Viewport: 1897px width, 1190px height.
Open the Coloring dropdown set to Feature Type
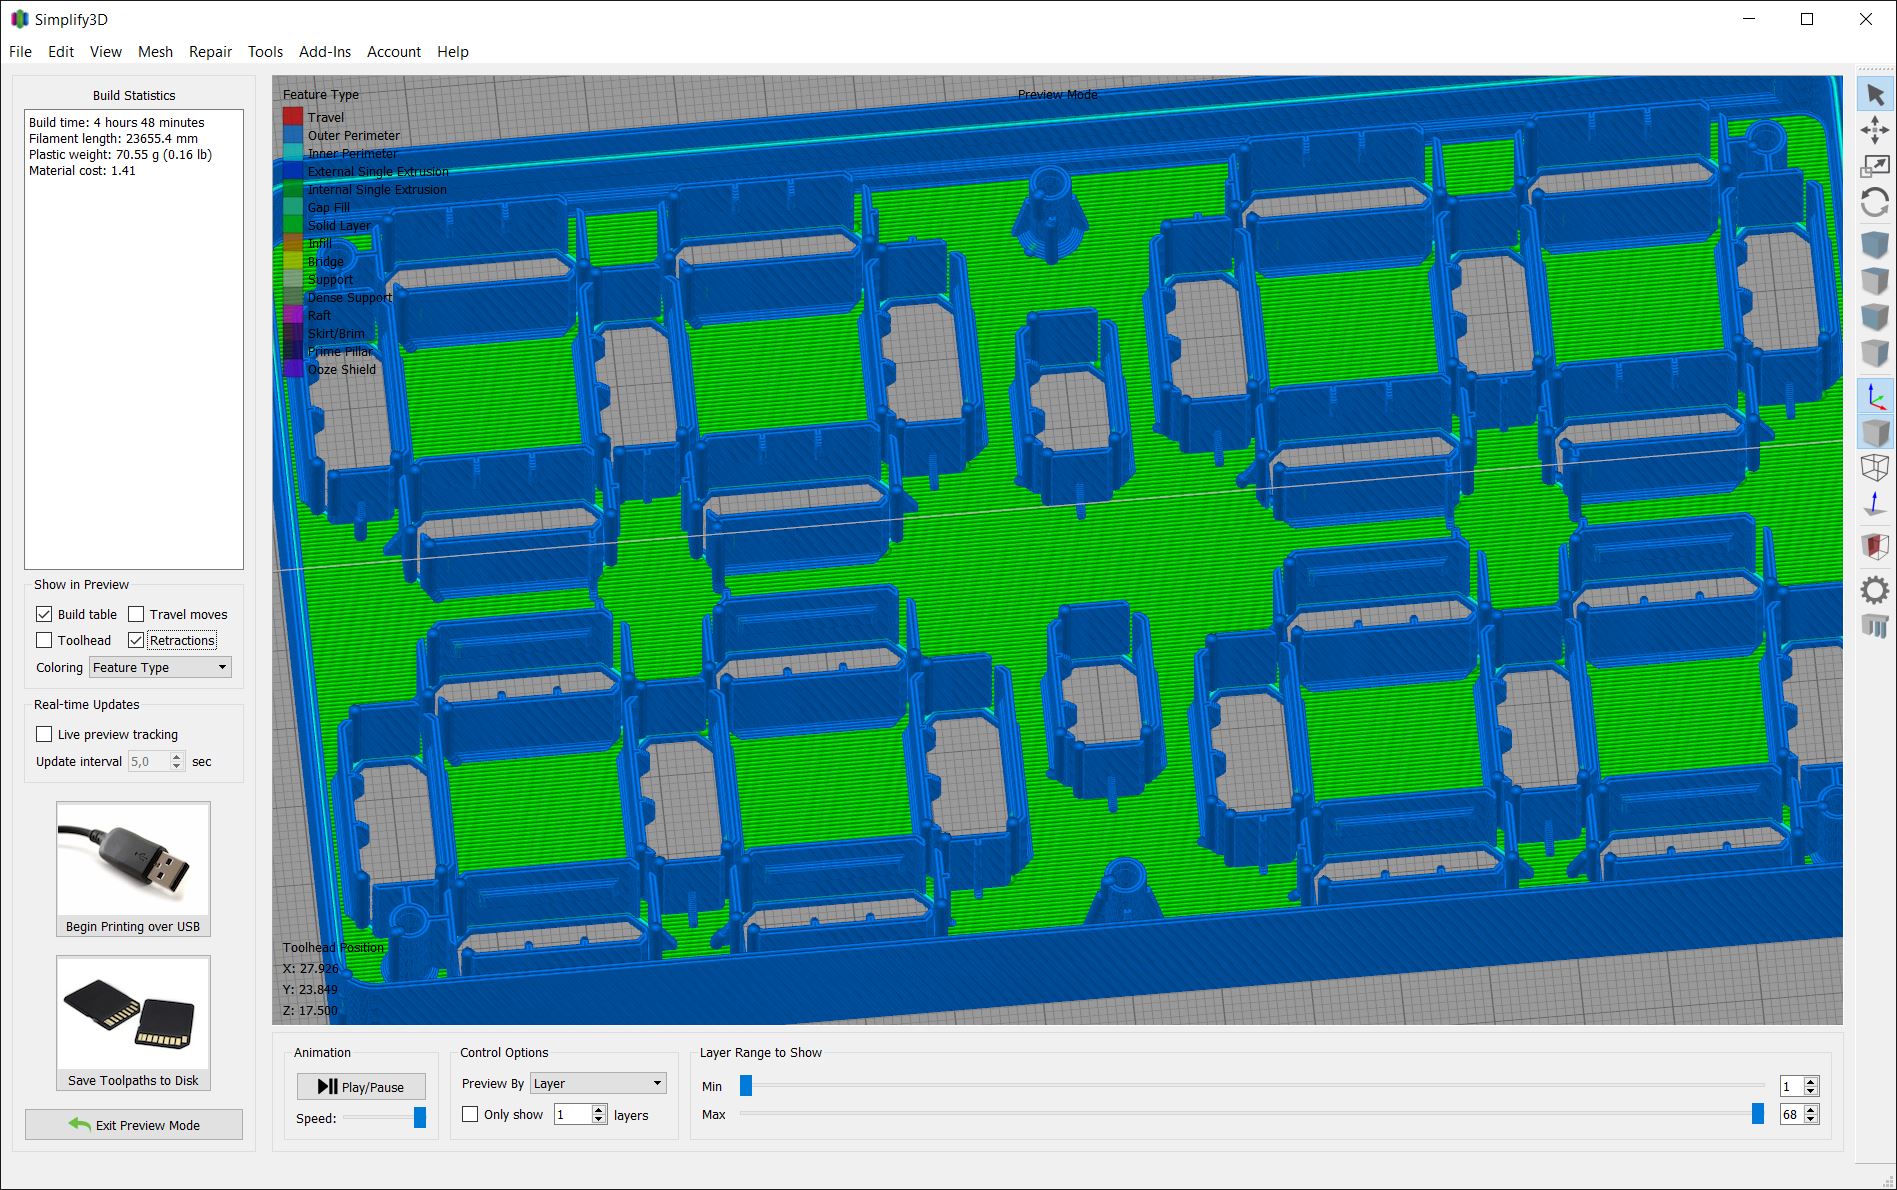tap(160, 667)
